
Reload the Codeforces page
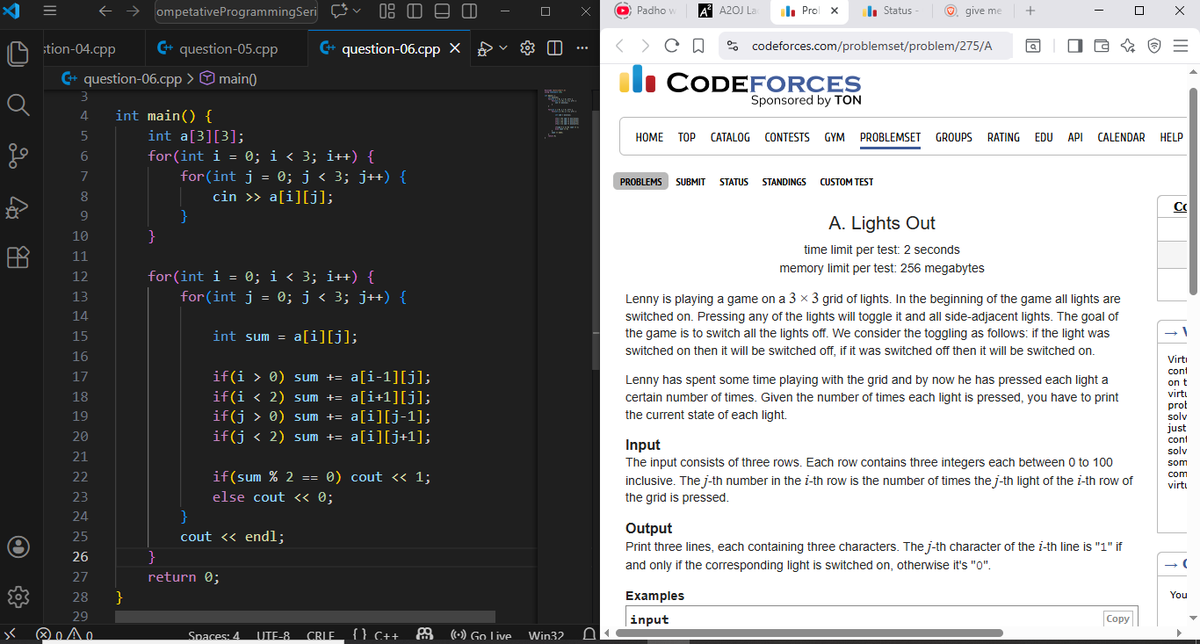tap(673, 46)
